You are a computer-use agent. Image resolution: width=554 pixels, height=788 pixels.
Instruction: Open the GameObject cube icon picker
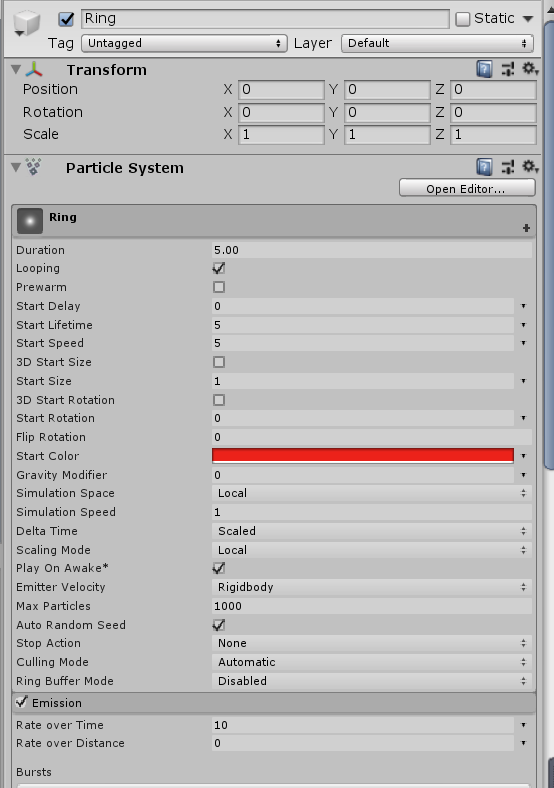[27, 24]
